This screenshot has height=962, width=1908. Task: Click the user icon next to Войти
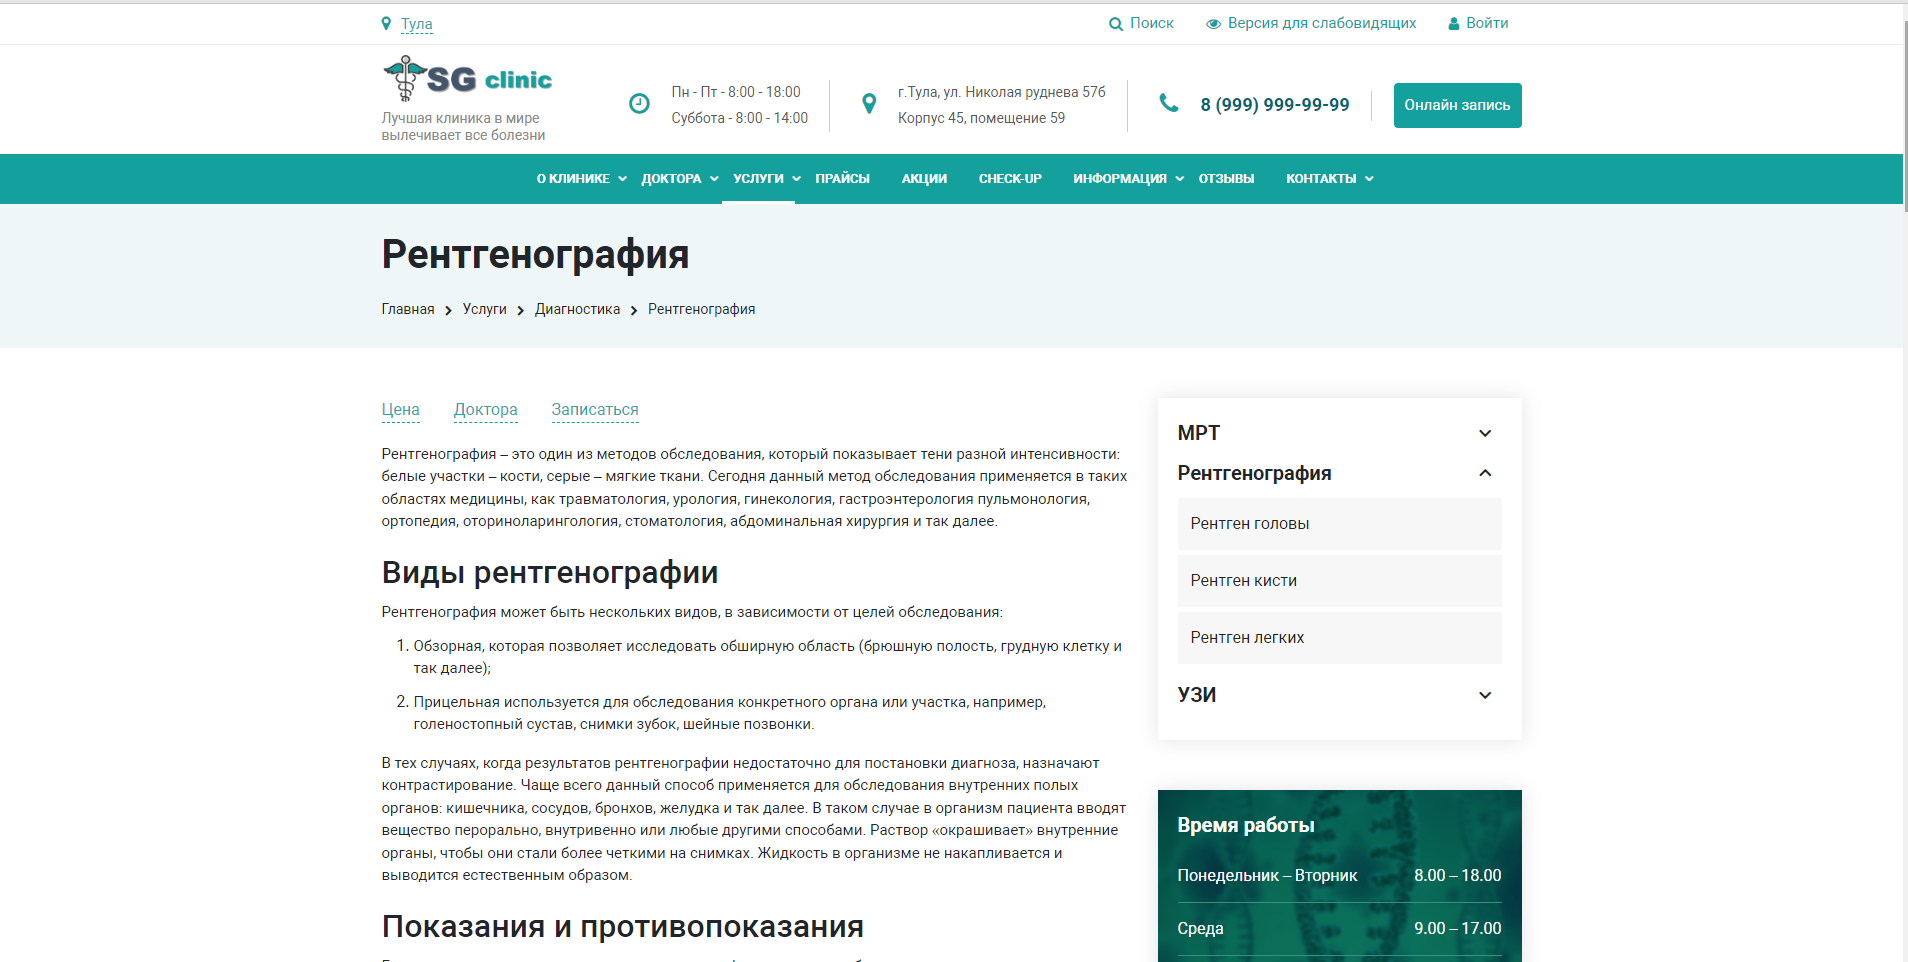tap(1454, 24)
